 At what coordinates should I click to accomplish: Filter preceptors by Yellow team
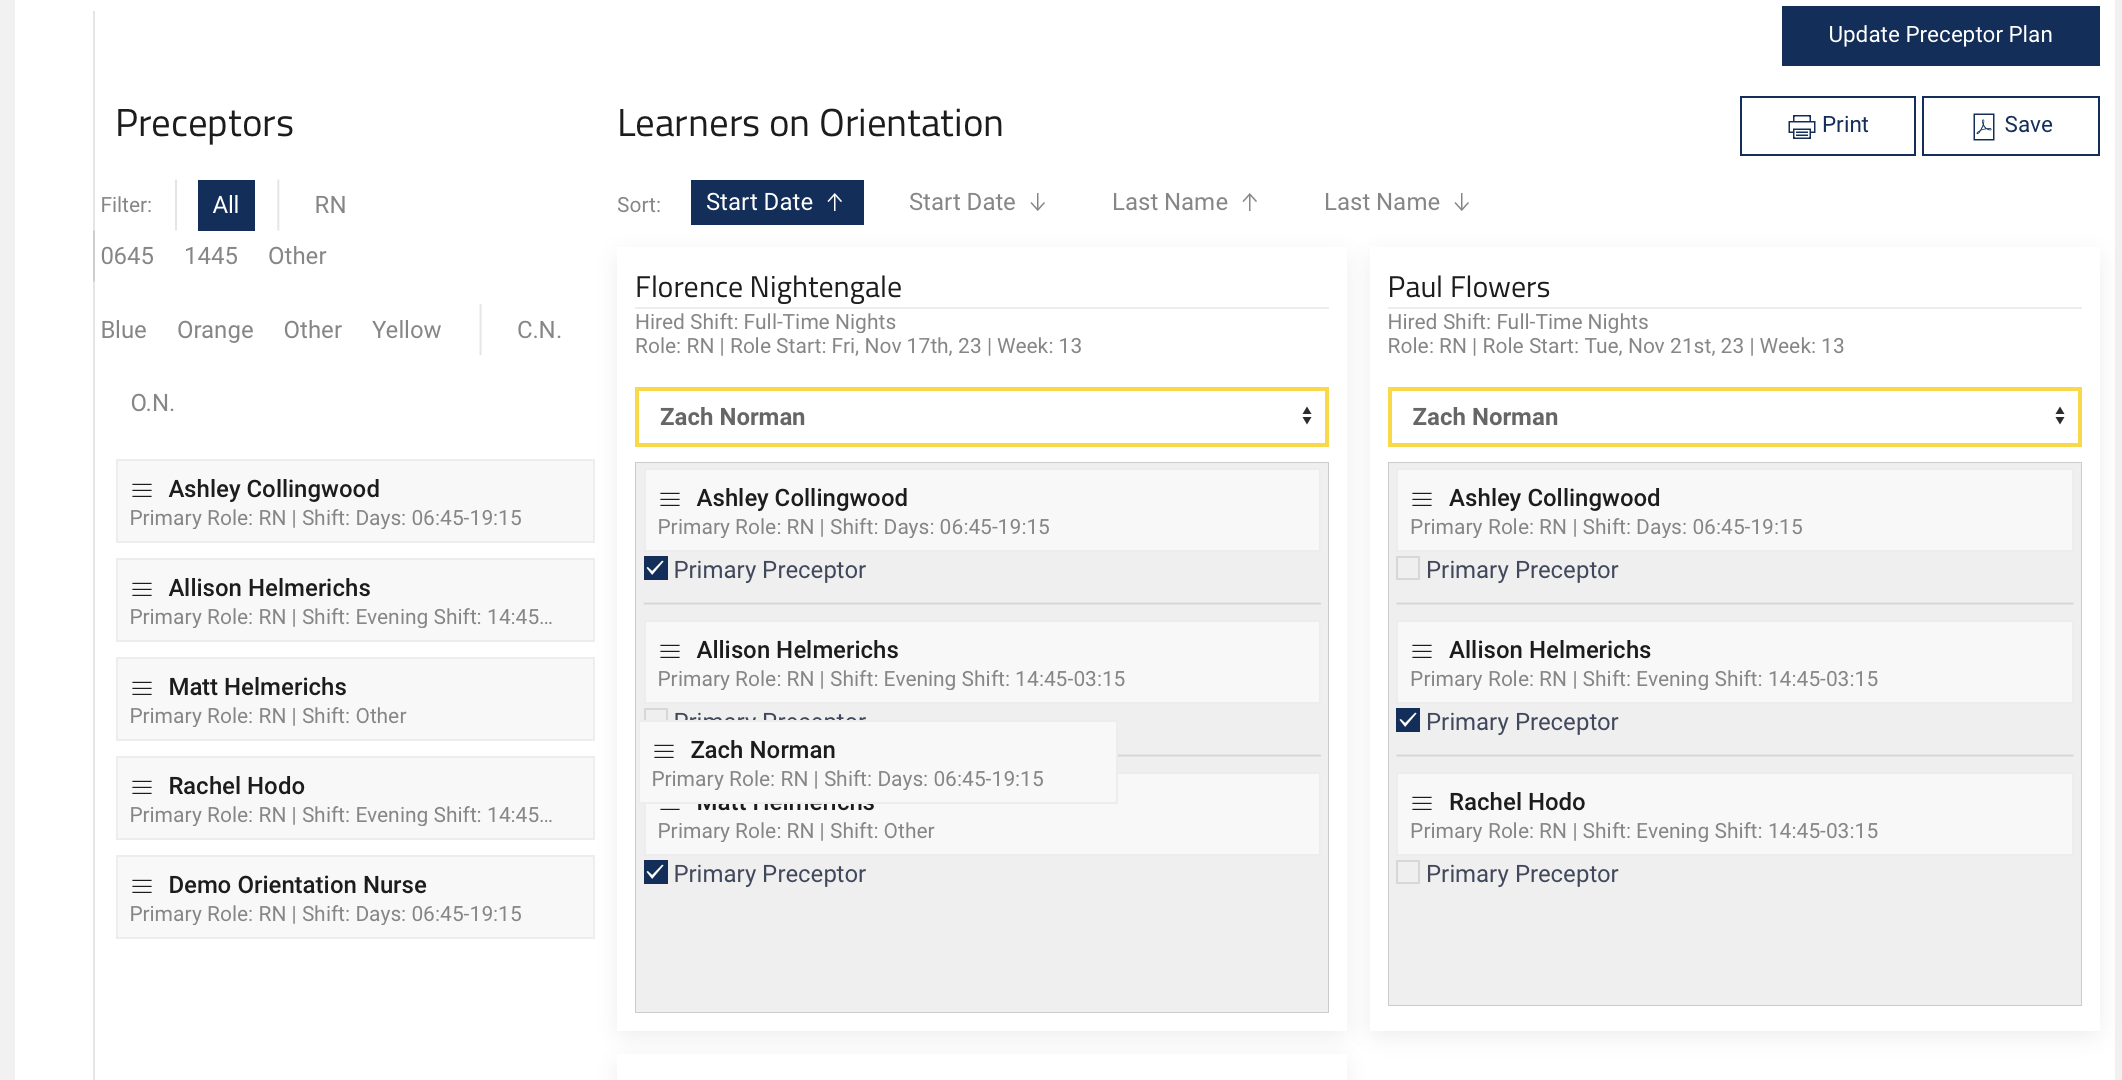tap(406, 331)
